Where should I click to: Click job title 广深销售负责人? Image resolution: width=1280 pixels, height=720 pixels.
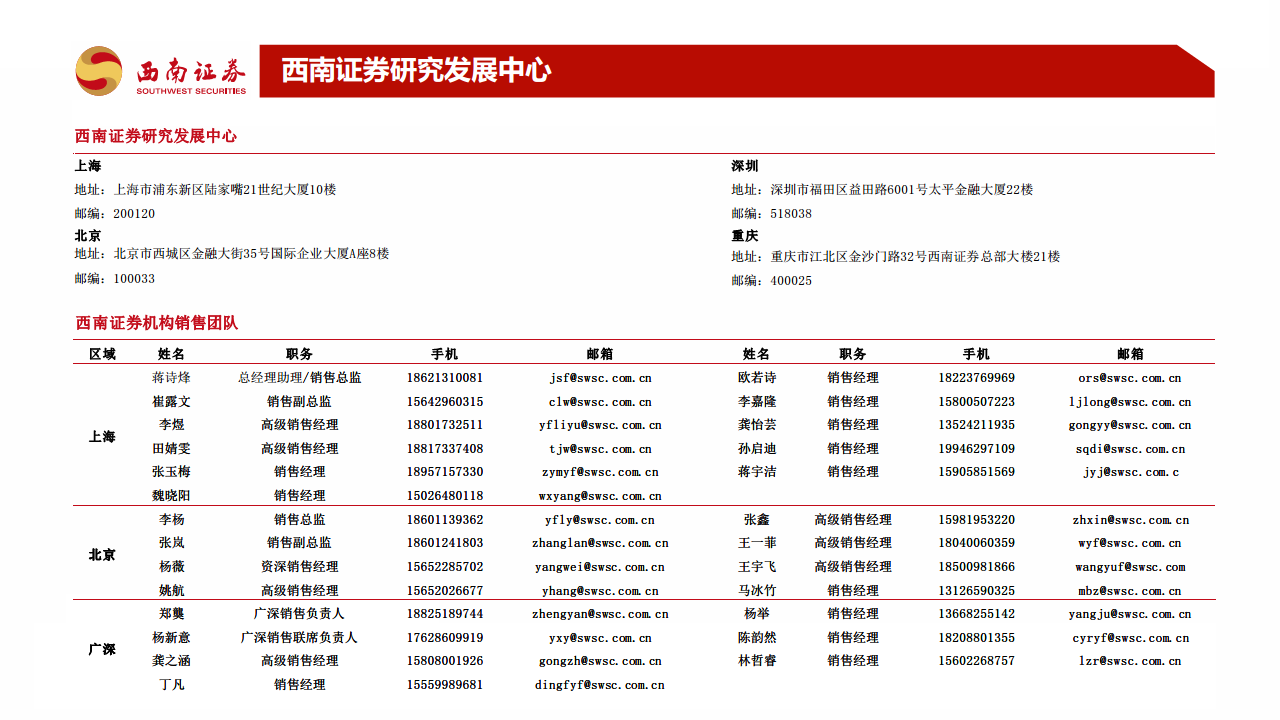point(299,614)
